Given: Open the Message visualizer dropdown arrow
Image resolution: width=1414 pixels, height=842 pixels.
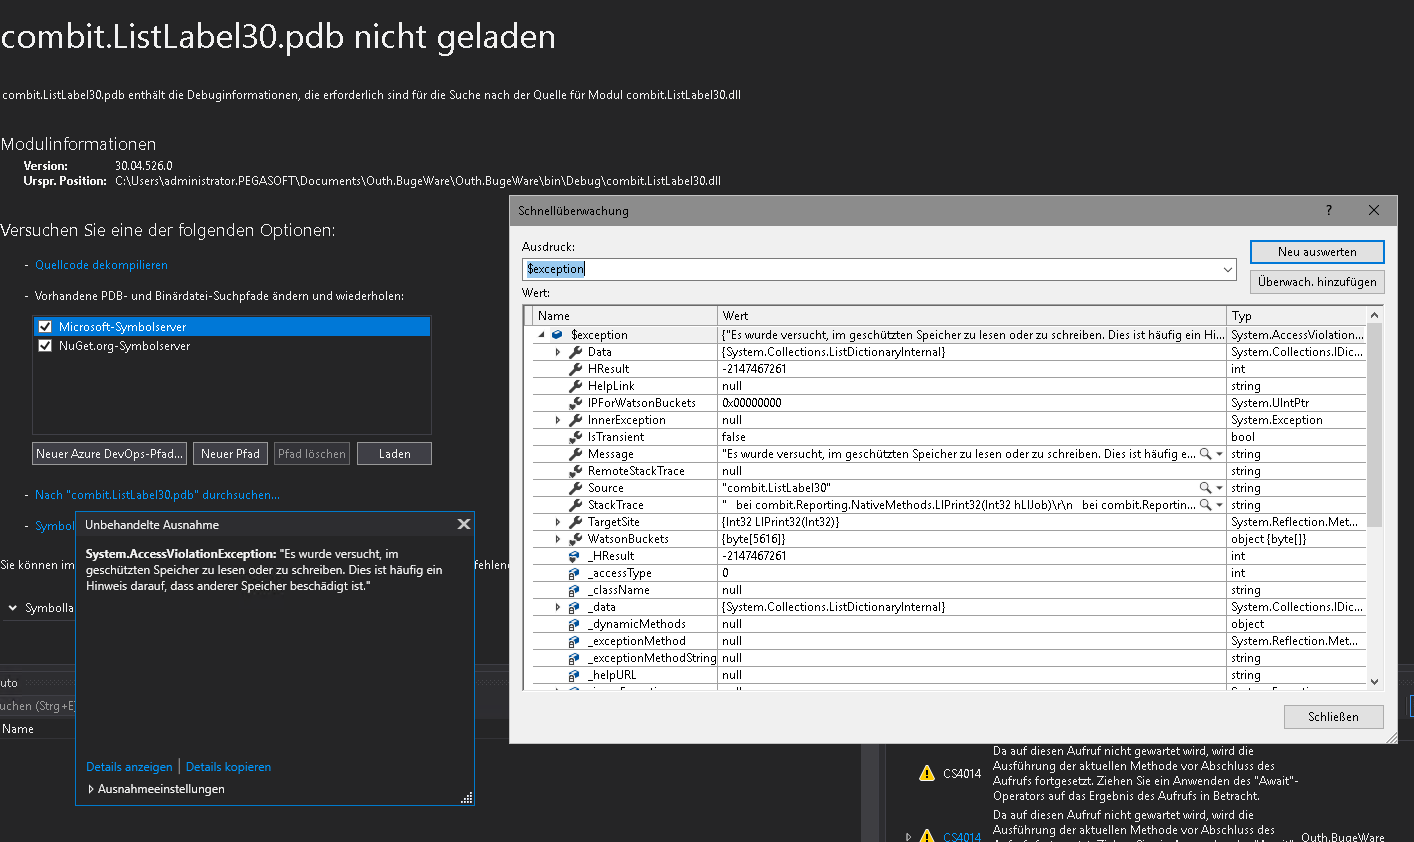Looking at the screenshot, I should [x=1219, y=454].
